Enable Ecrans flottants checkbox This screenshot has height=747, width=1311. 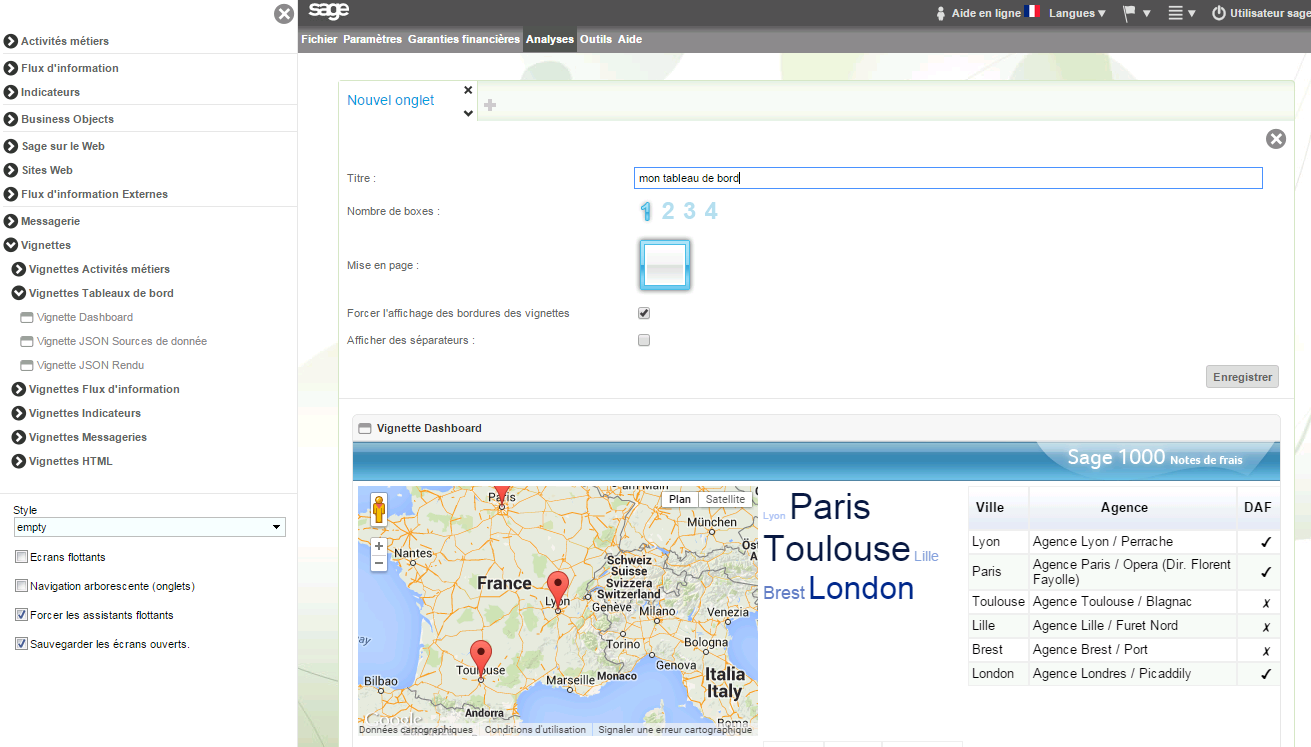coord(21,557)
